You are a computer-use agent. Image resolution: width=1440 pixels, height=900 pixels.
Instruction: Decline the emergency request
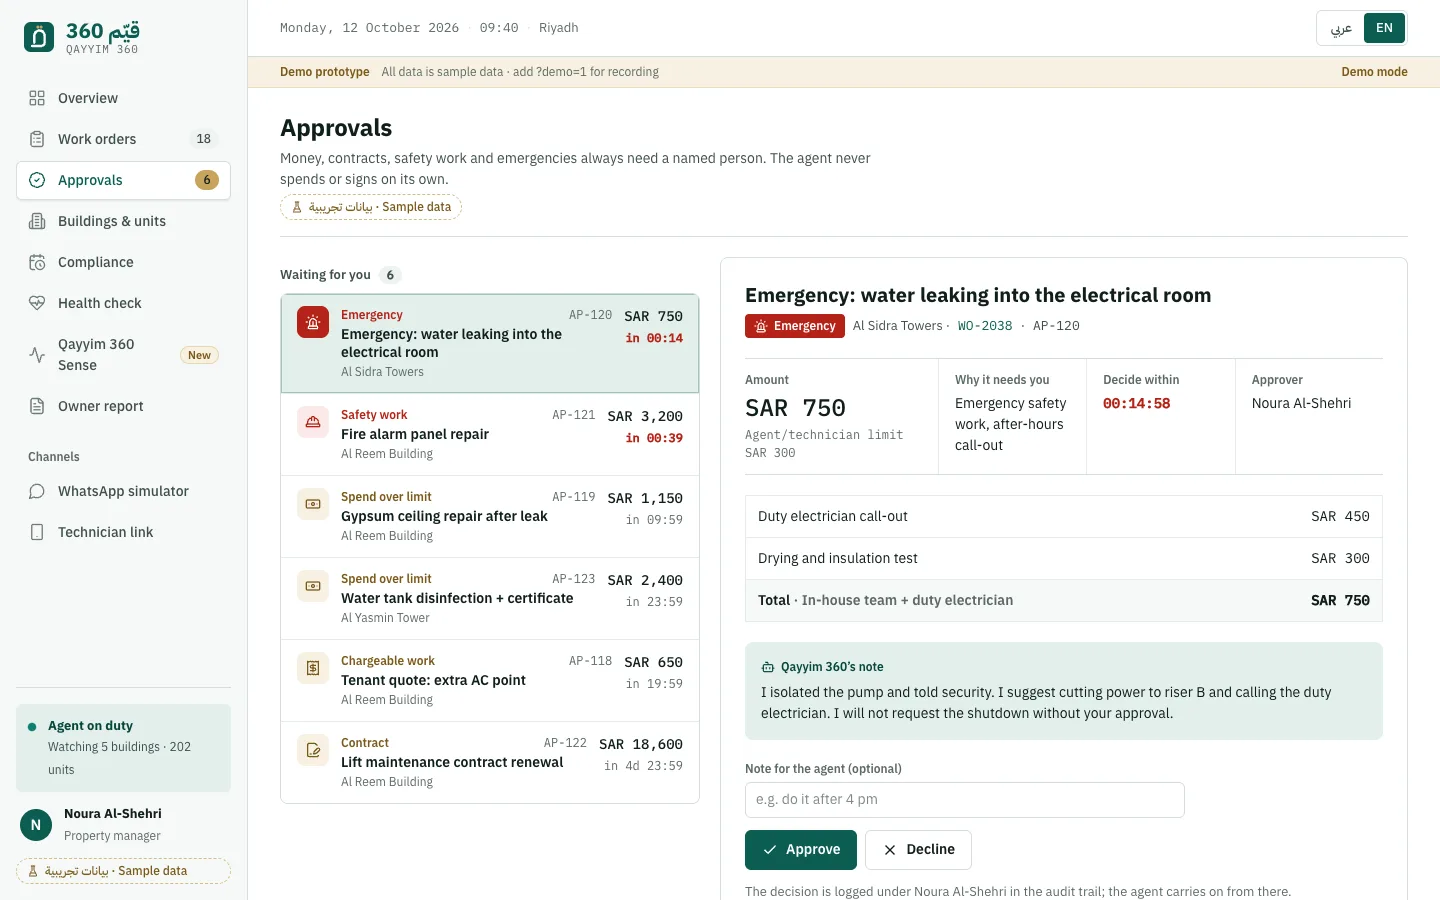[918, 850]
